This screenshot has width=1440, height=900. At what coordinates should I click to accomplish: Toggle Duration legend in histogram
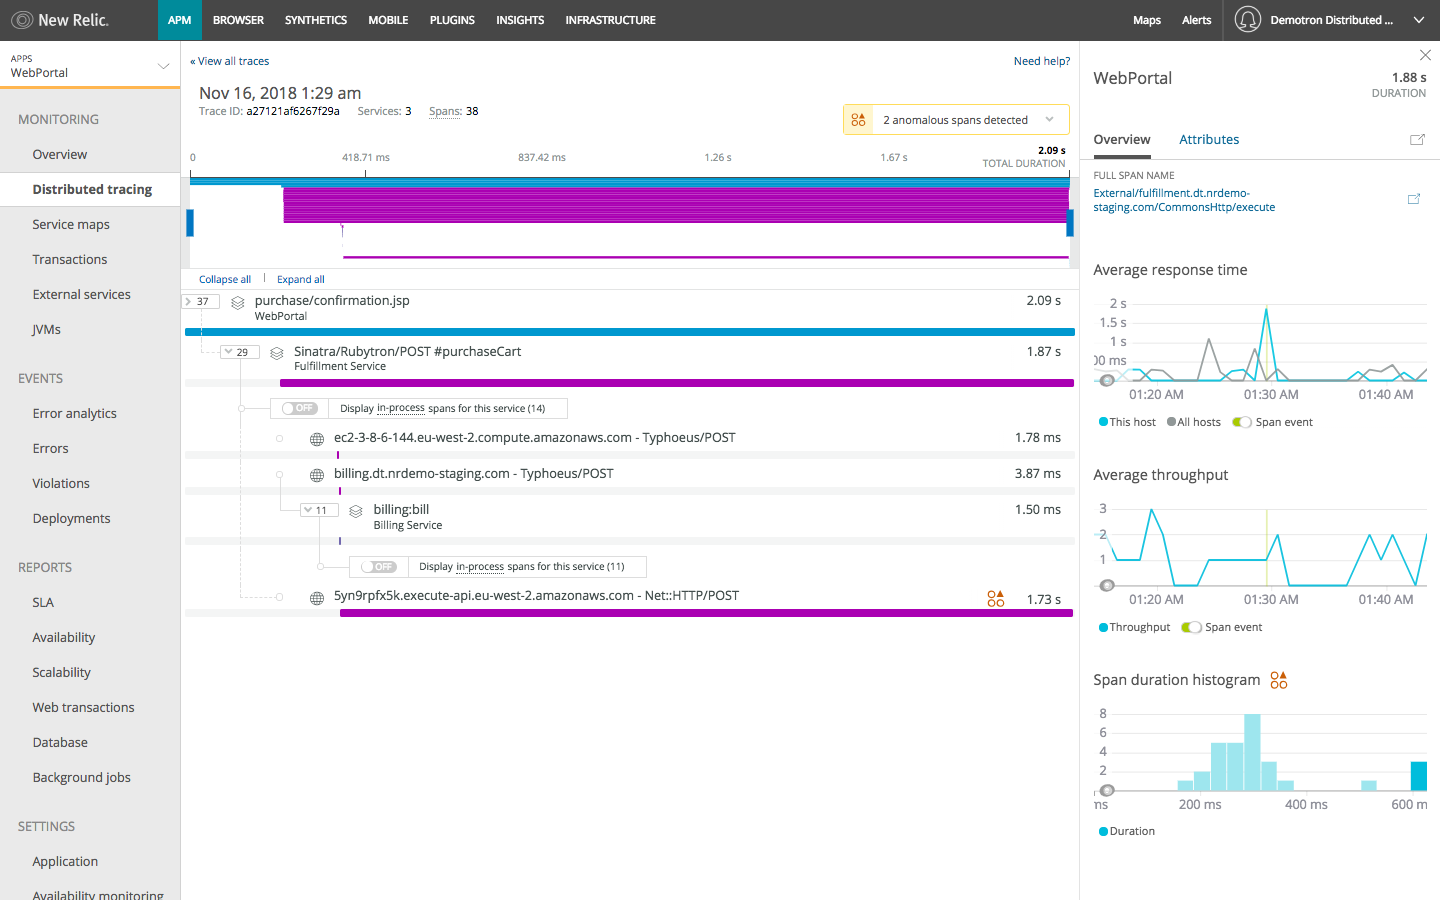tap(1126, 831)
